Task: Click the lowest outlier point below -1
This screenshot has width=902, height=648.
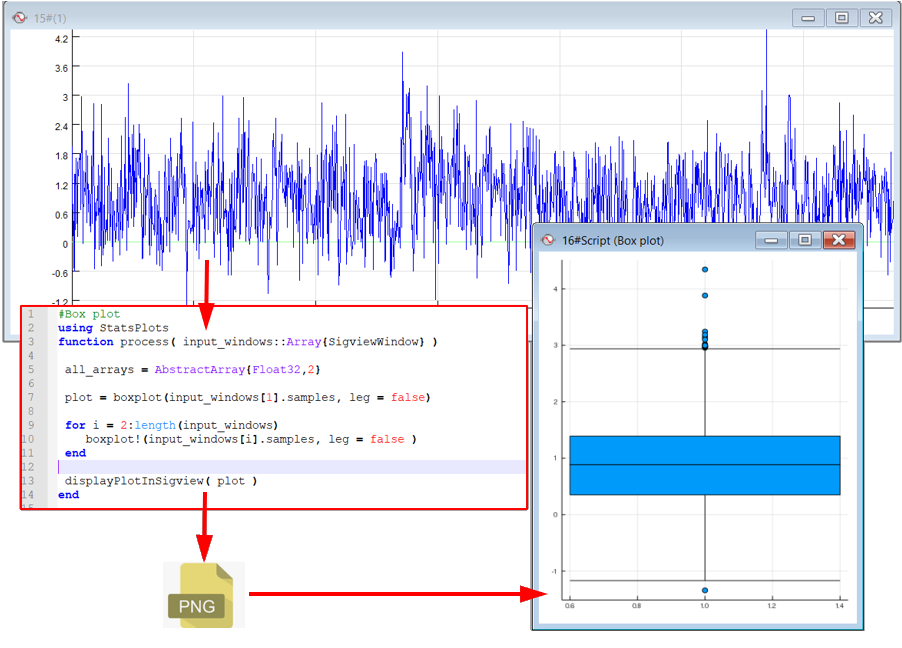Action: [x=705, y=590]
